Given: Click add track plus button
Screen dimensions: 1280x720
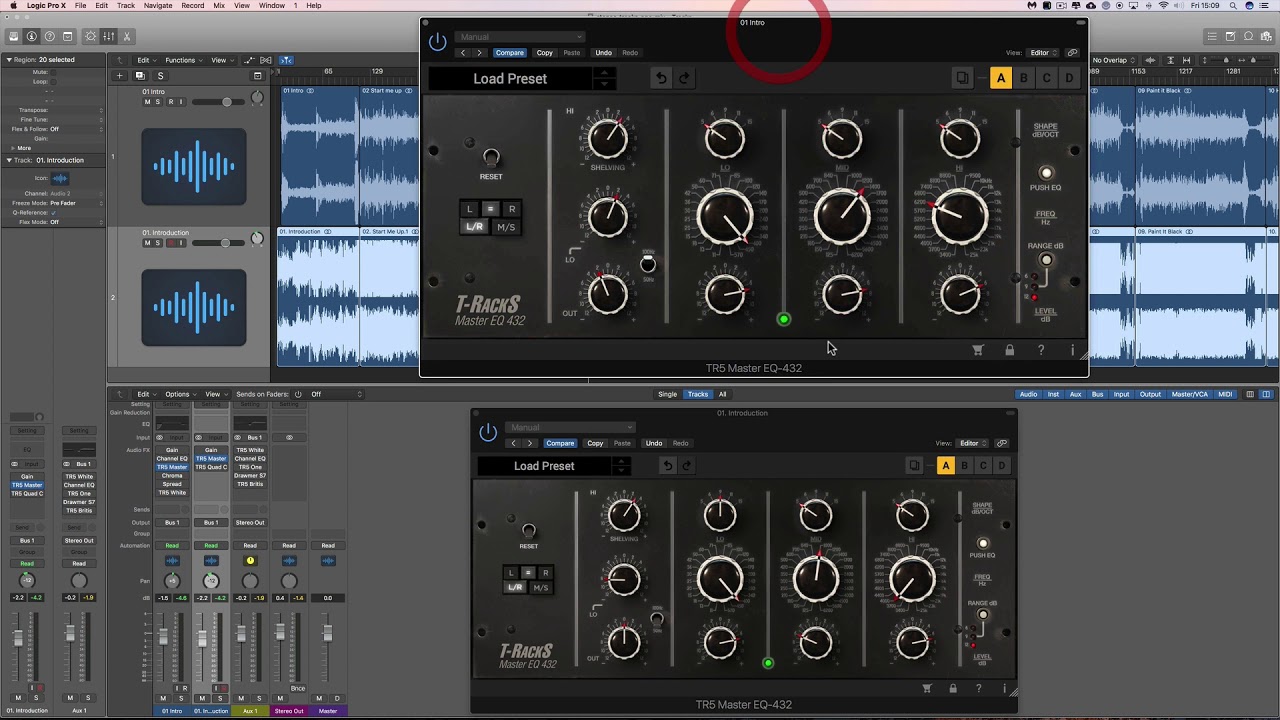Looking at the screenshot, I should (x=120, y=76).
